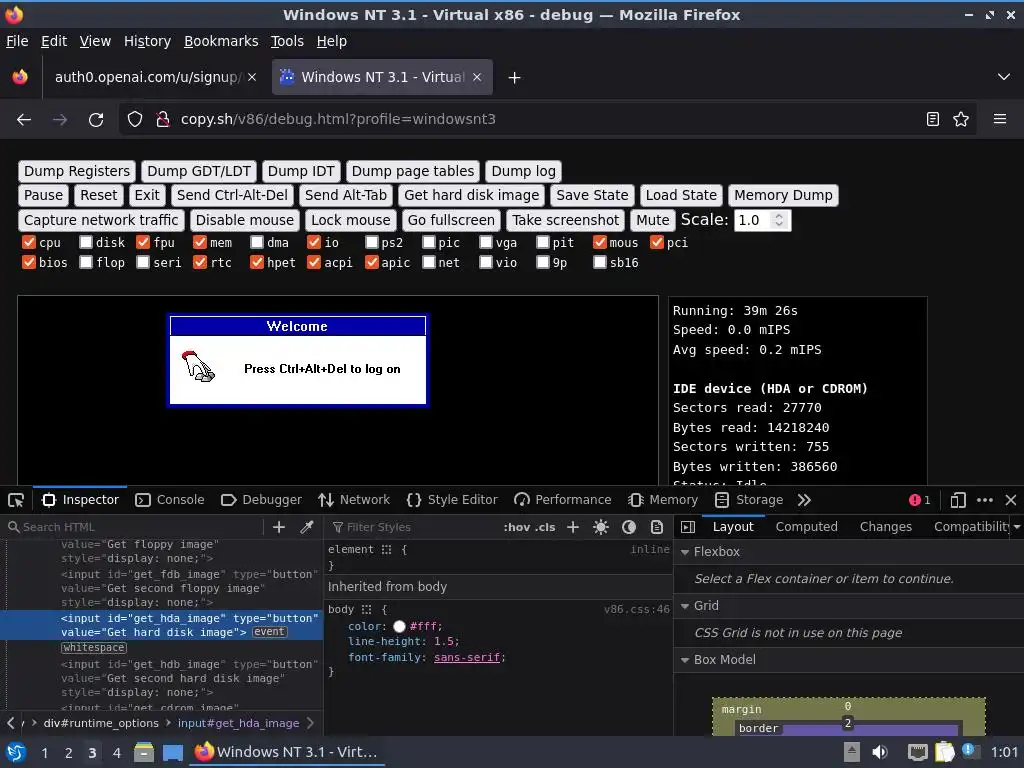Open the start menu icon in taskbar

(x=16, y=752)
